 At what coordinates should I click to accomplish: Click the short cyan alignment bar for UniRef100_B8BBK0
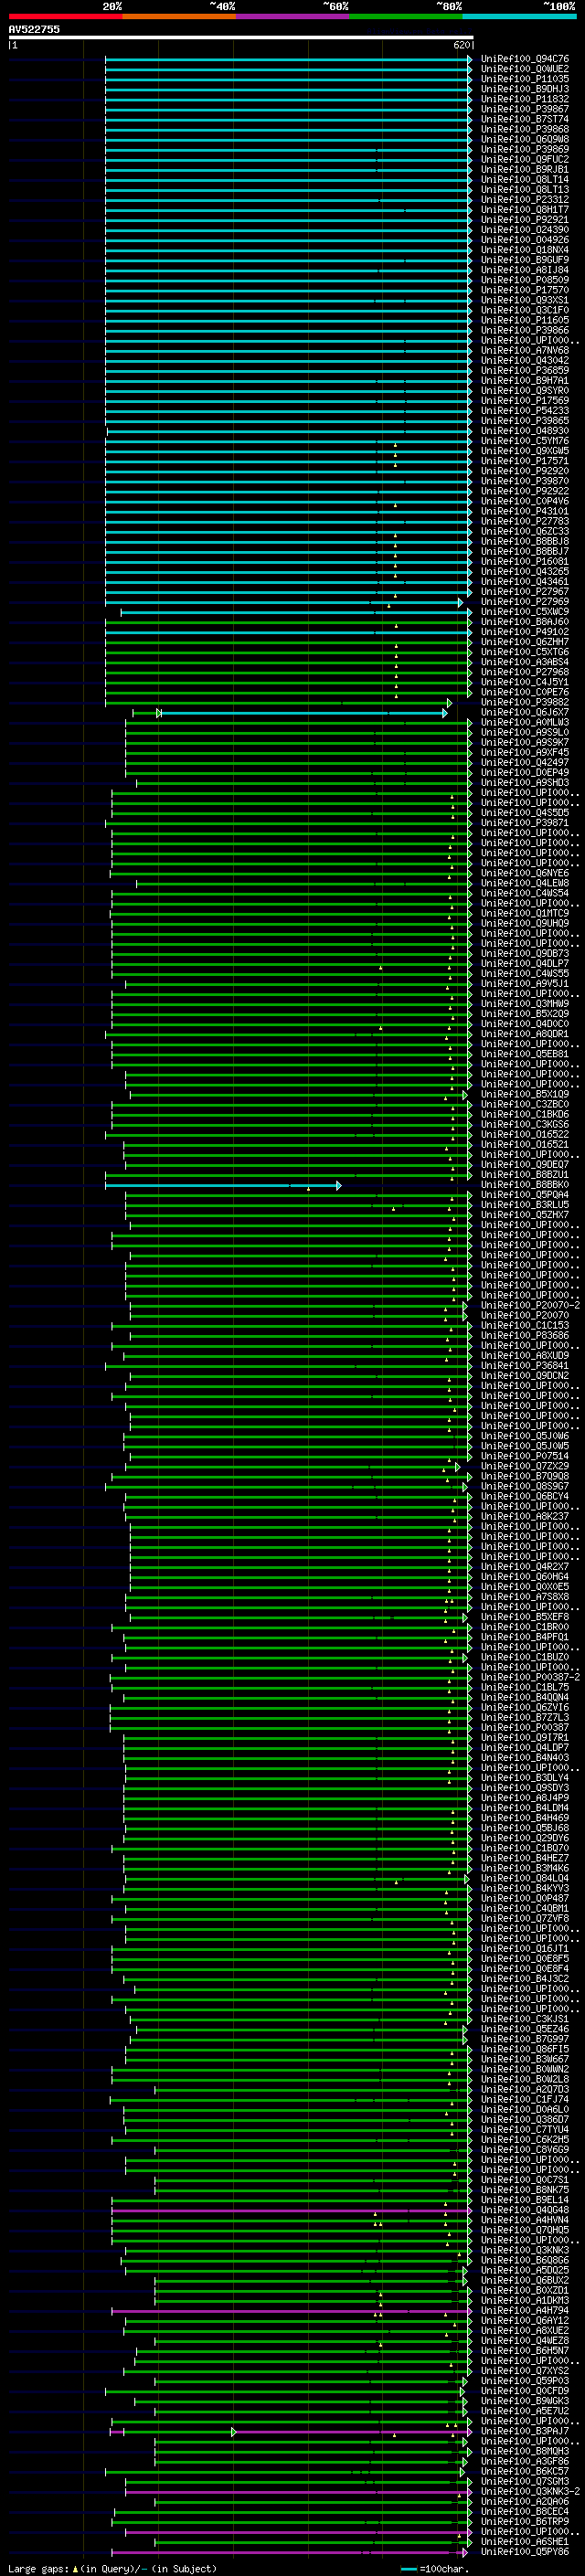tap(223, 1185)
